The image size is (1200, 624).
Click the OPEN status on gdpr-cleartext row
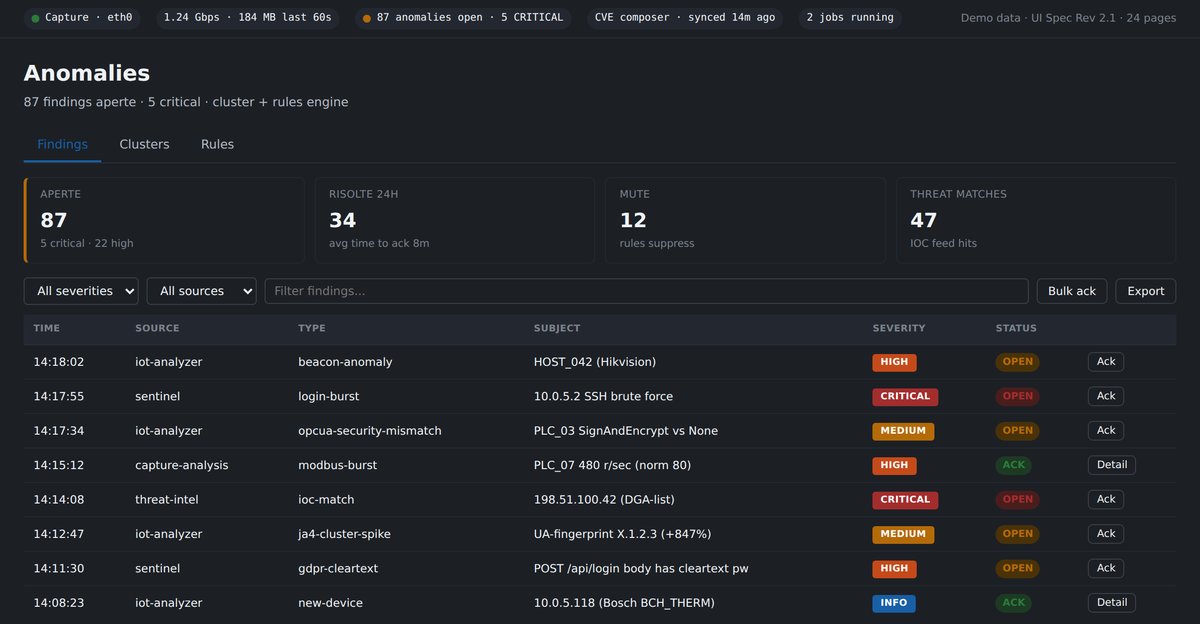tap(1017, 568)
